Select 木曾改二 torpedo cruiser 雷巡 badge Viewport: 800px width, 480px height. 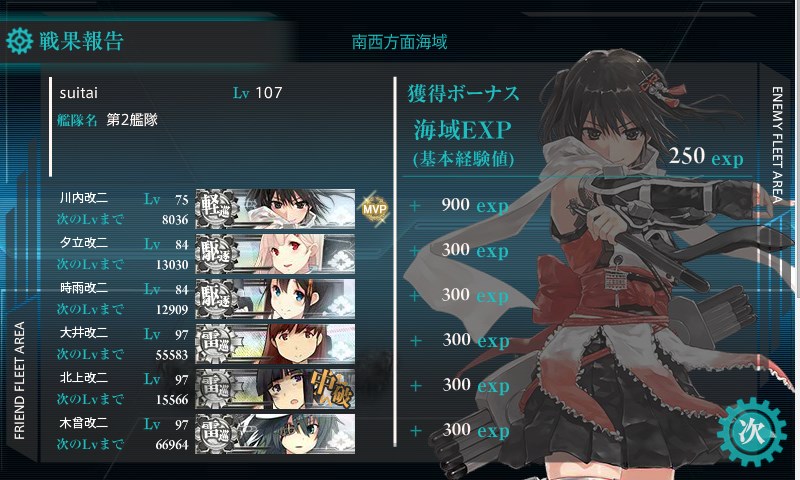point(216,433)
